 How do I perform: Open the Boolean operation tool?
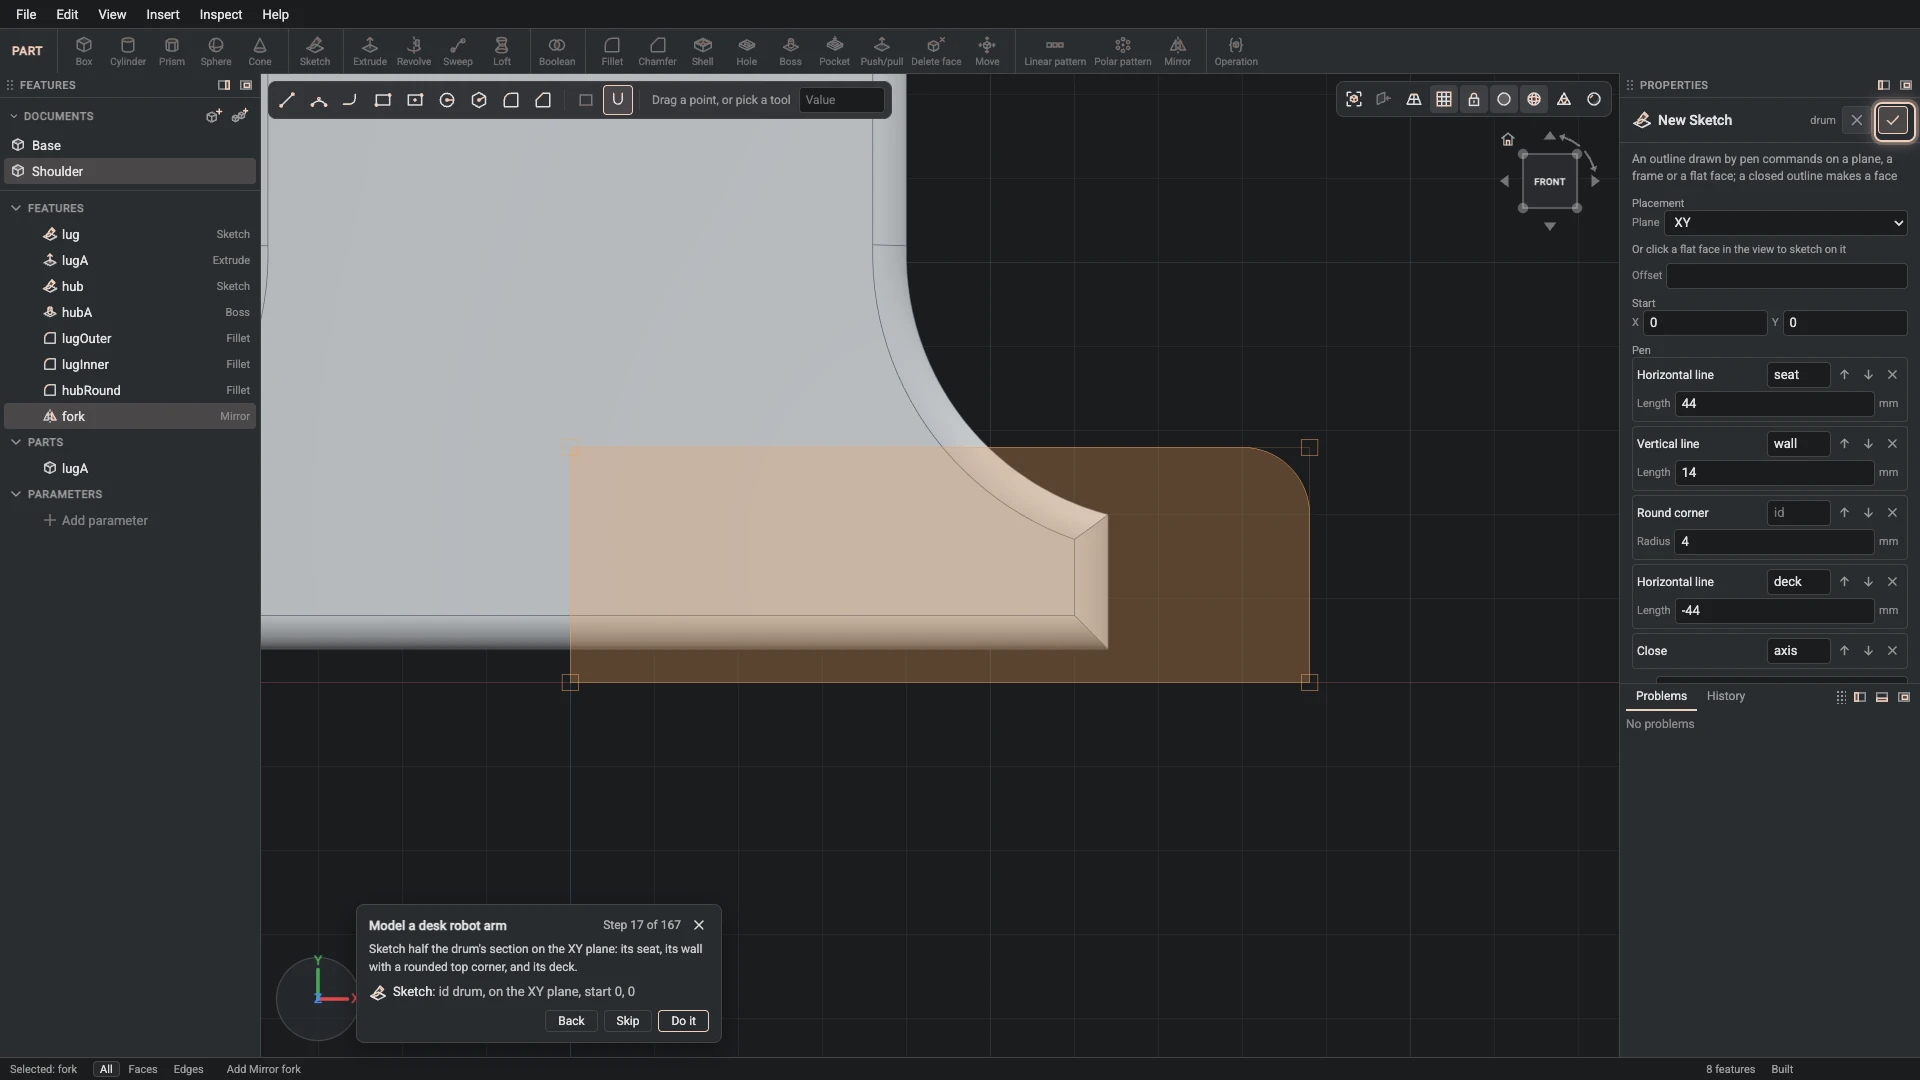557,51
